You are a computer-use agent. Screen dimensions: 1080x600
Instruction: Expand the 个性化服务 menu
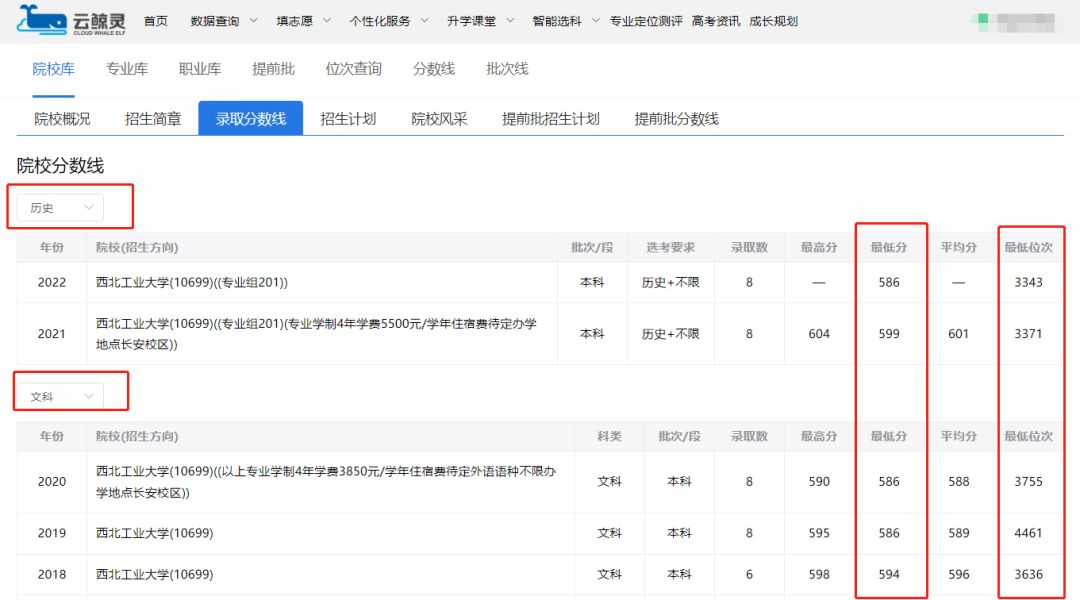[380, 20]
